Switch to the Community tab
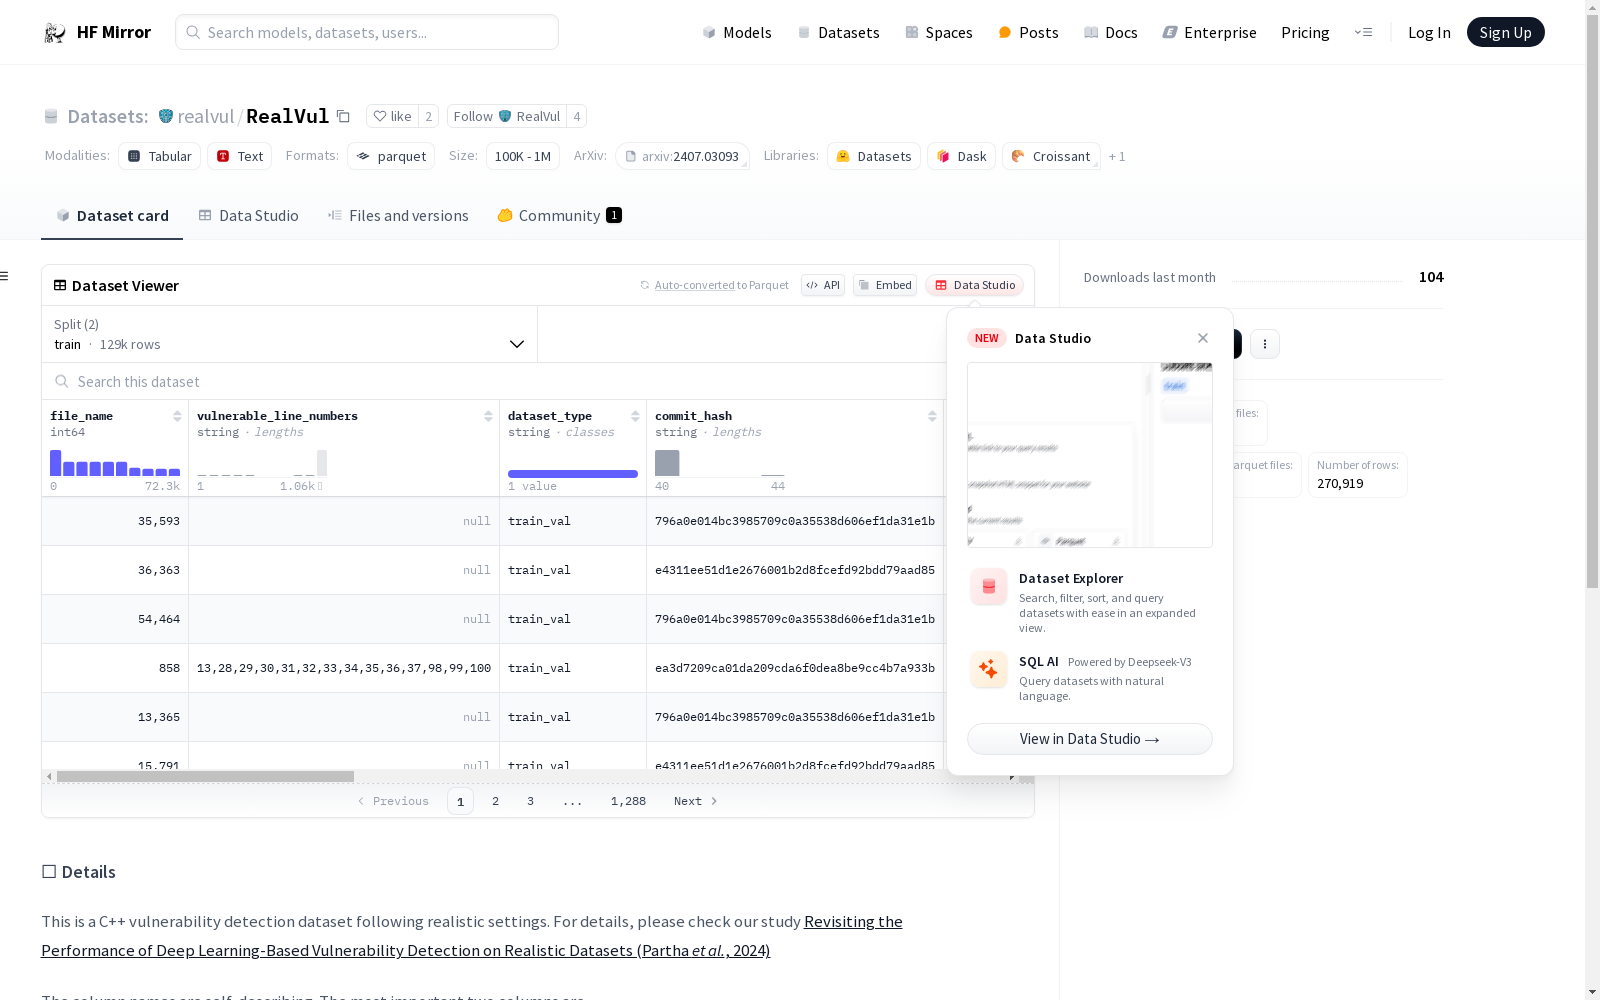The width and height of the screenshot is (1600, 1000). 559,216
